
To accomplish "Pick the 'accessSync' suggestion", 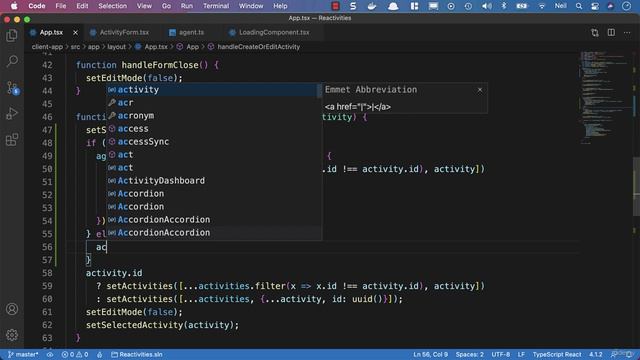I will point(212,142).
